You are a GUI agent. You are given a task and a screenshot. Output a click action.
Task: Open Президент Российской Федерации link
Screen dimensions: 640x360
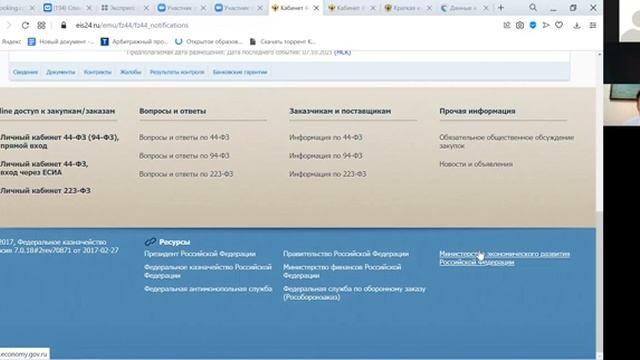[x=200, y=254]
